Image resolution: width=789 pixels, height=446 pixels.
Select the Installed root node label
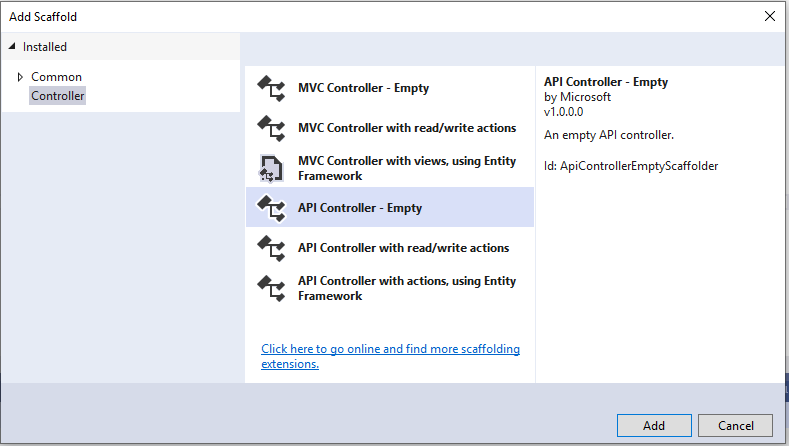coord(45,47)
